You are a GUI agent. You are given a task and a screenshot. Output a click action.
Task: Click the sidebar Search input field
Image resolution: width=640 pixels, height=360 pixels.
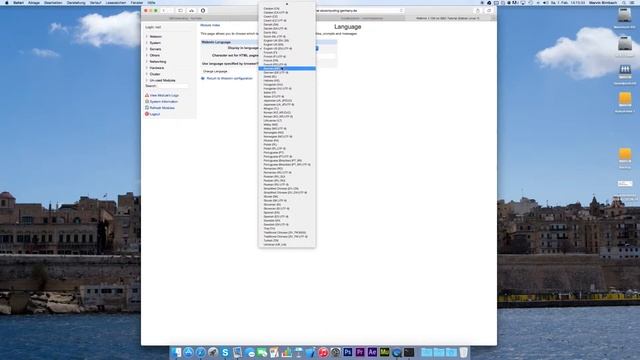click(x=173, y=86)
